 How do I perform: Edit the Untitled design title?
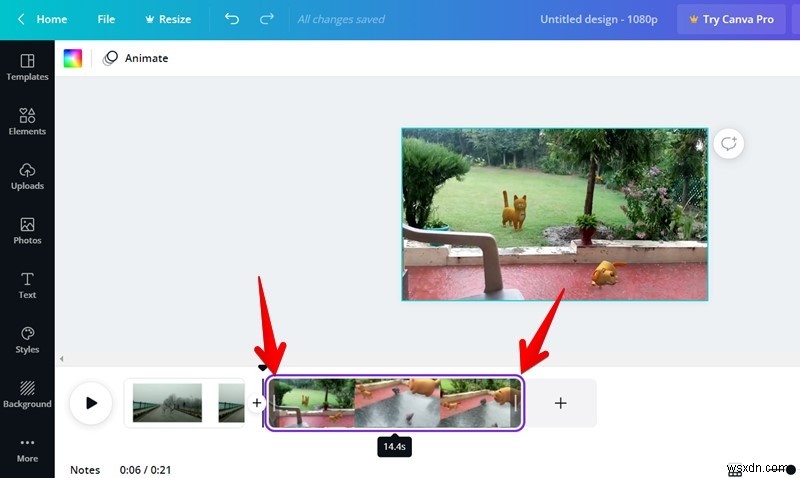click(598, 19)
